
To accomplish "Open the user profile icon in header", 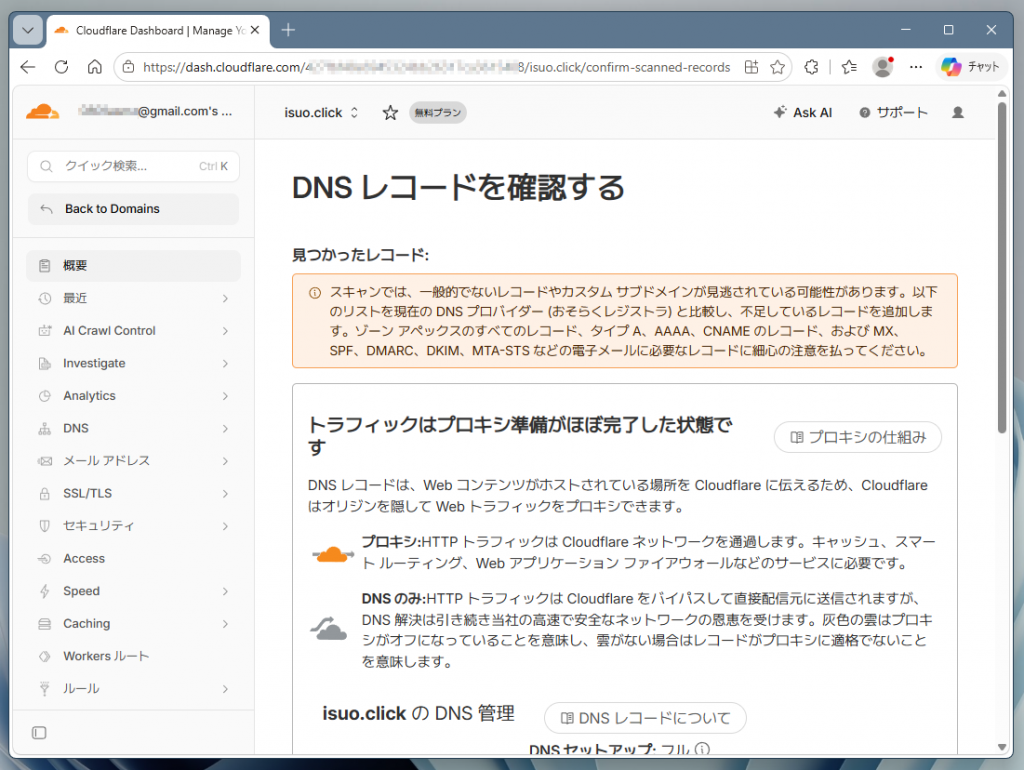I will tap(957, 112).
